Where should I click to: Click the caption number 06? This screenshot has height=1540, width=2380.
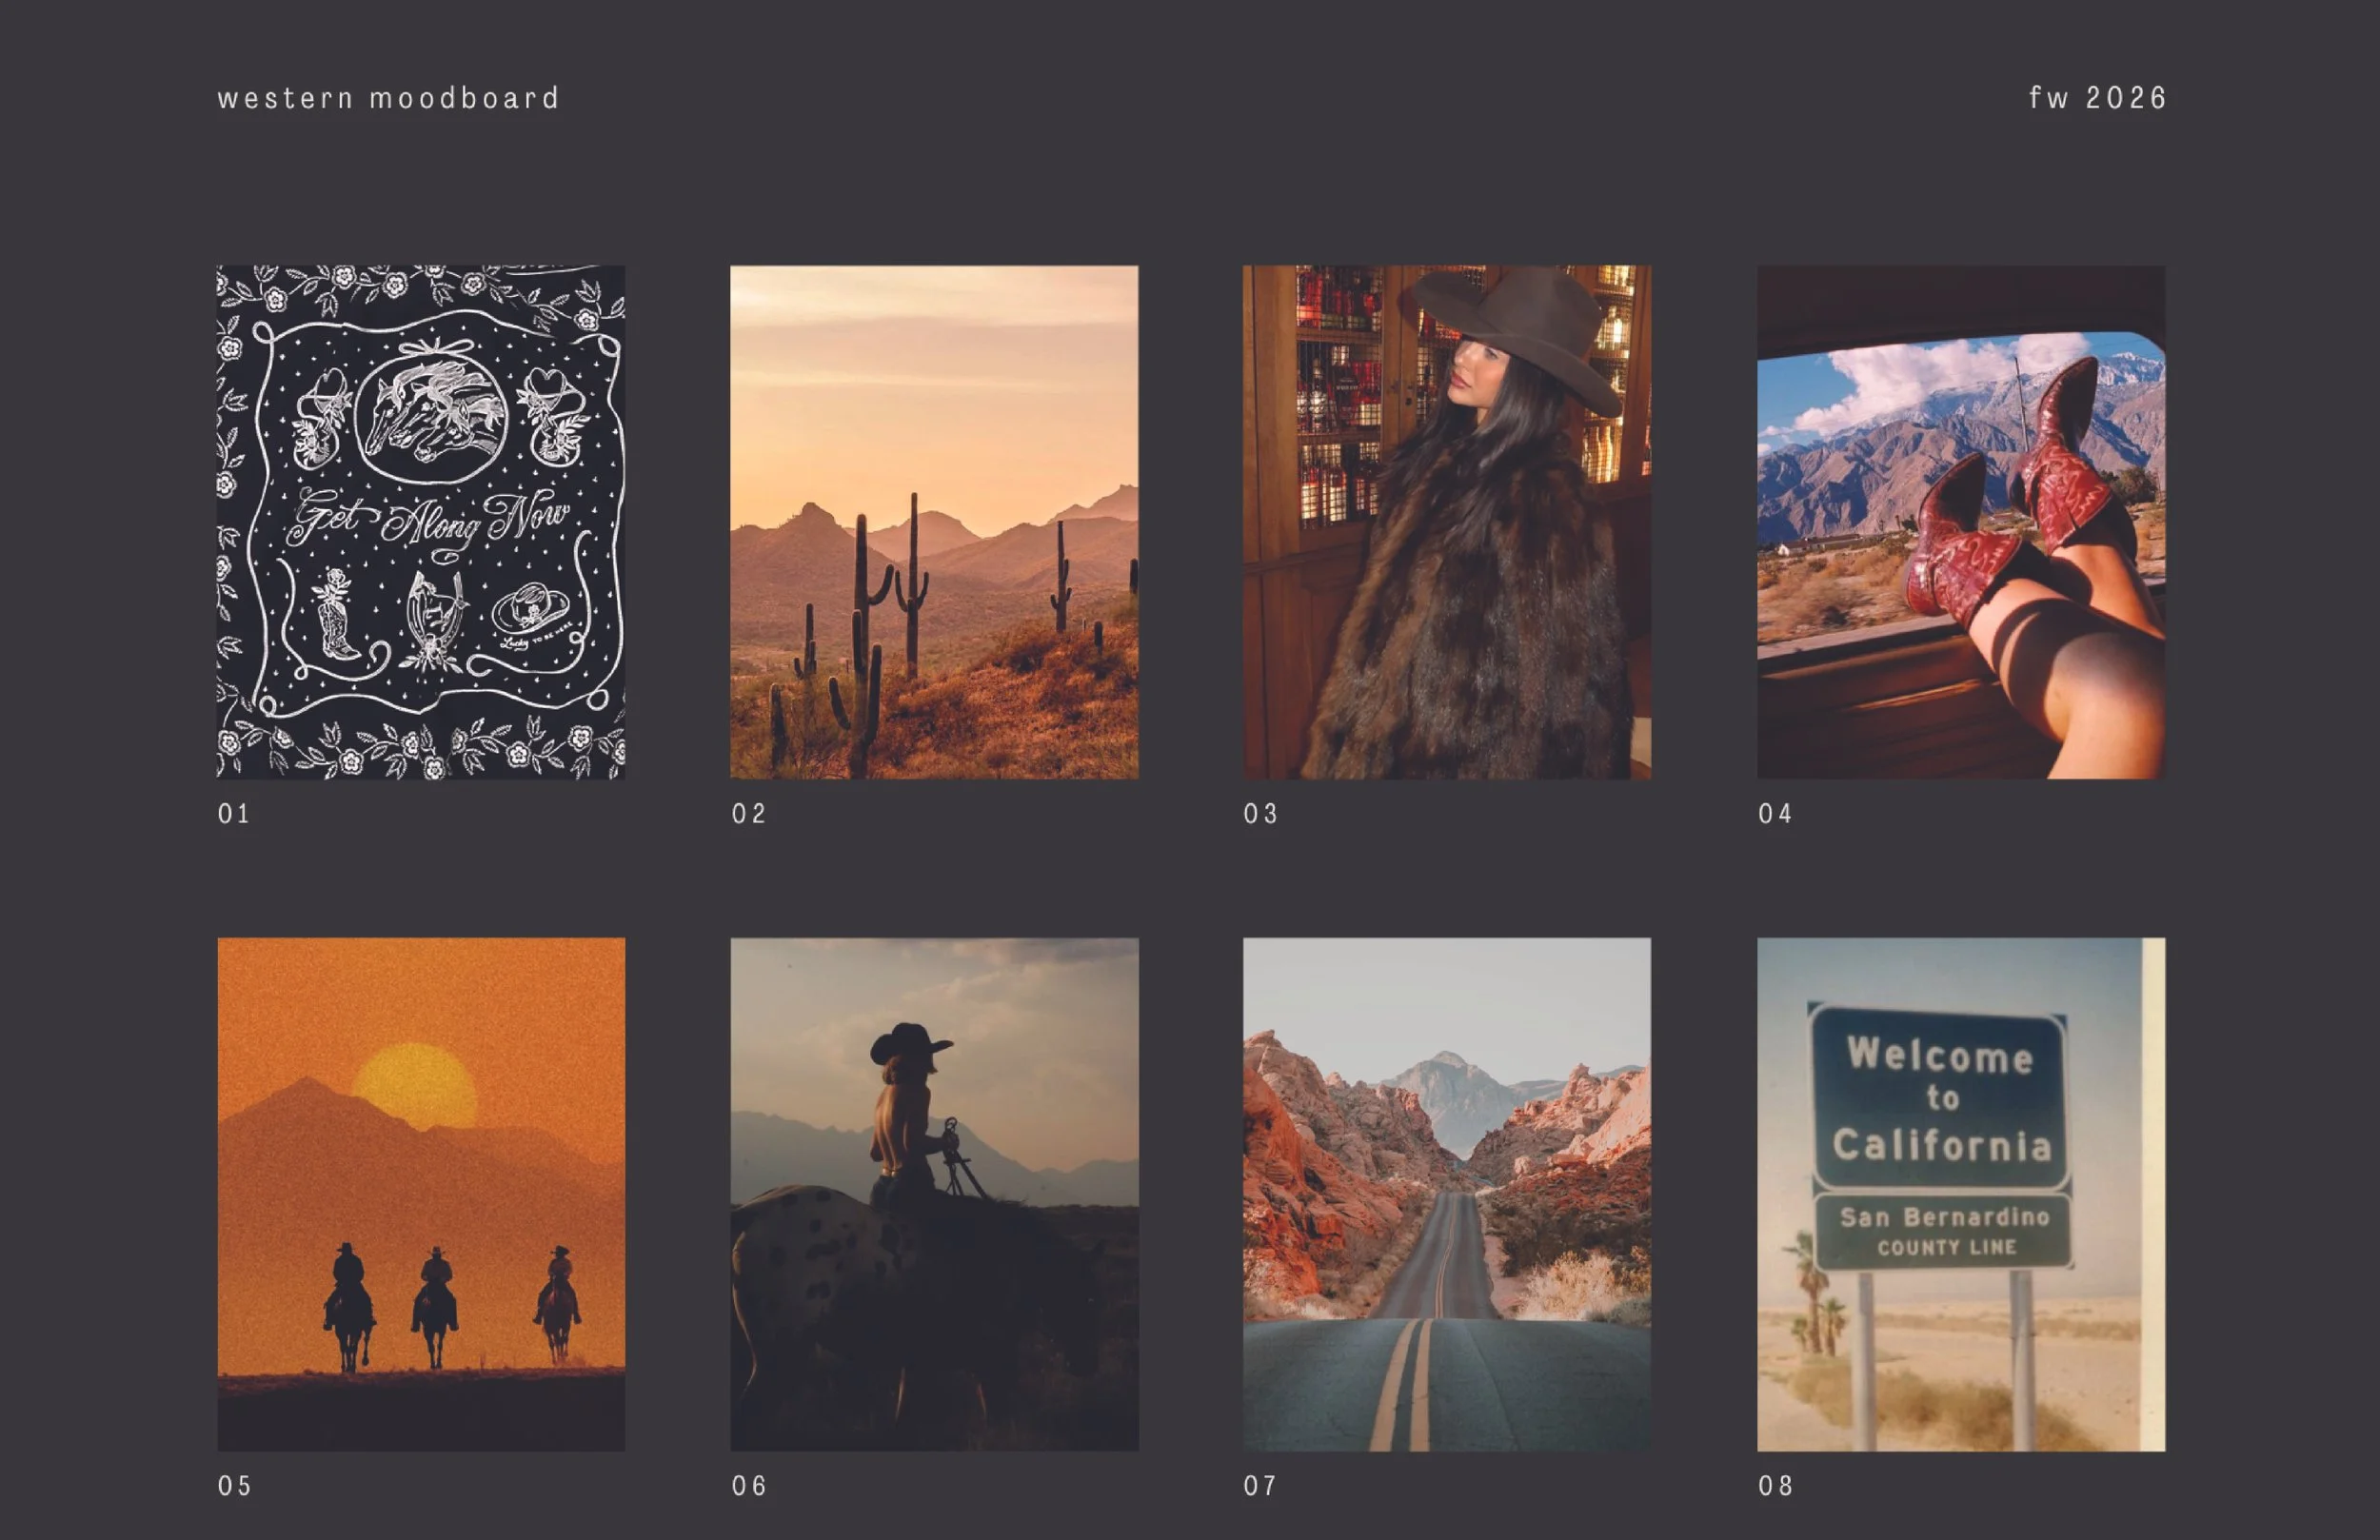[748, 1486]
